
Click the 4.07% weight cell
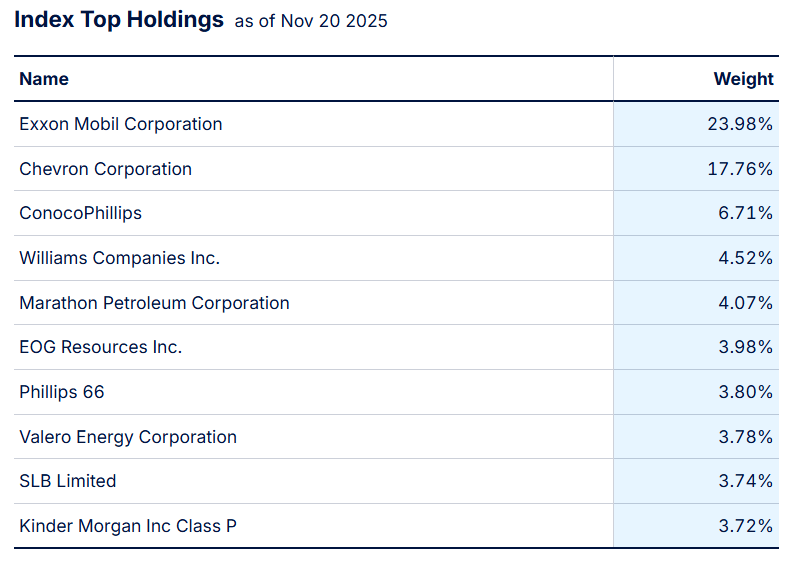(744, 303)
